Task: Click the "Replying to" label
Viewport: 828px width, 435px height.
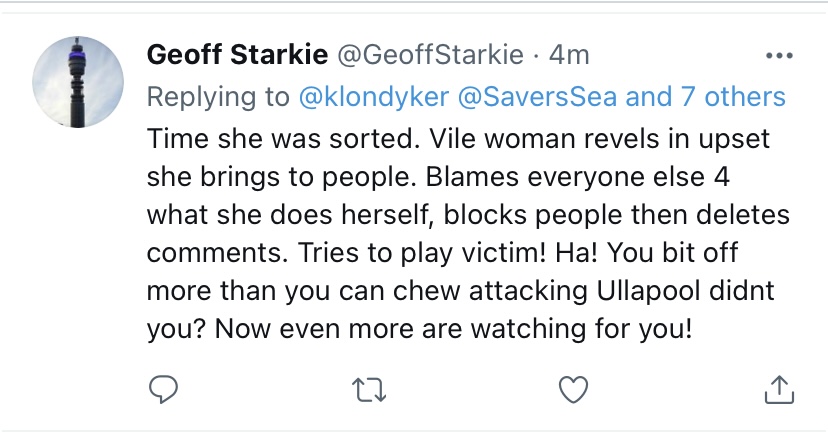Action: [219, 96]
